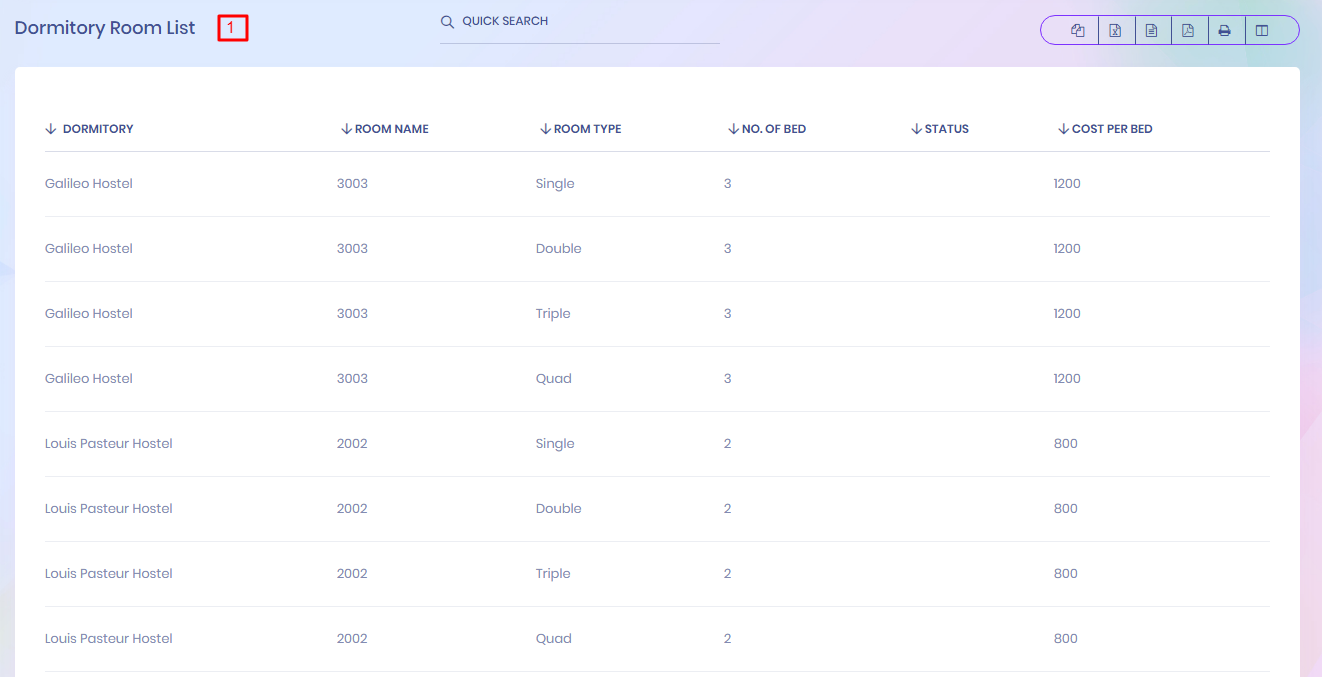Sort table by Room Type column
This screenshot has height=677, width=1322.
[x=587, y=129]
